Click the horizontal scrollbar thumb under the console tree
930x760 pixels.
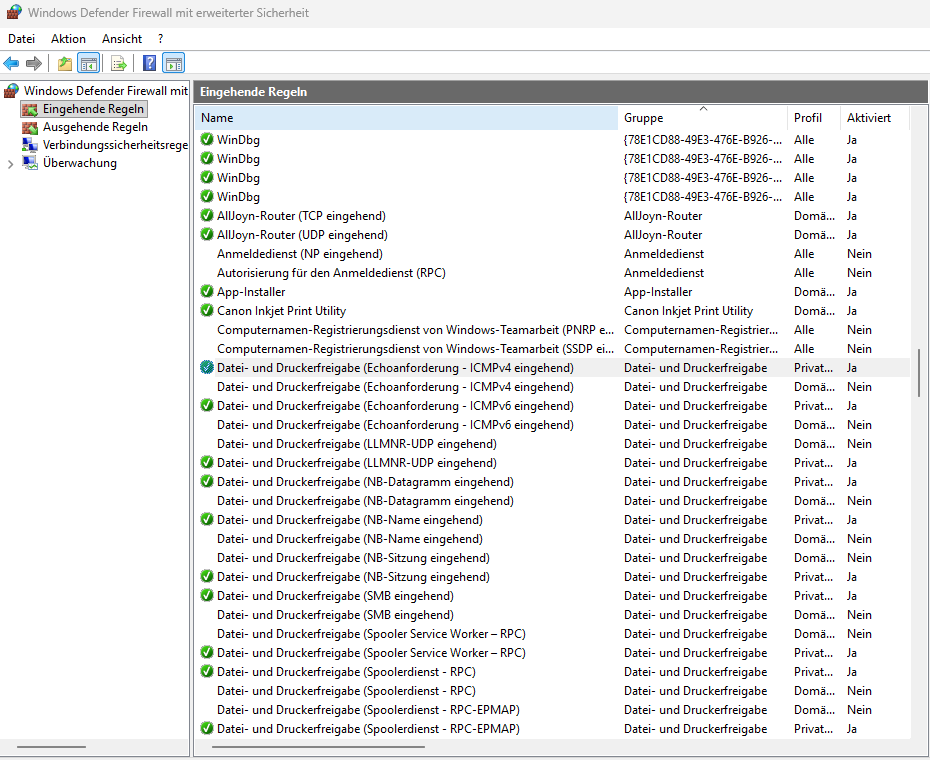coord(52,746)
